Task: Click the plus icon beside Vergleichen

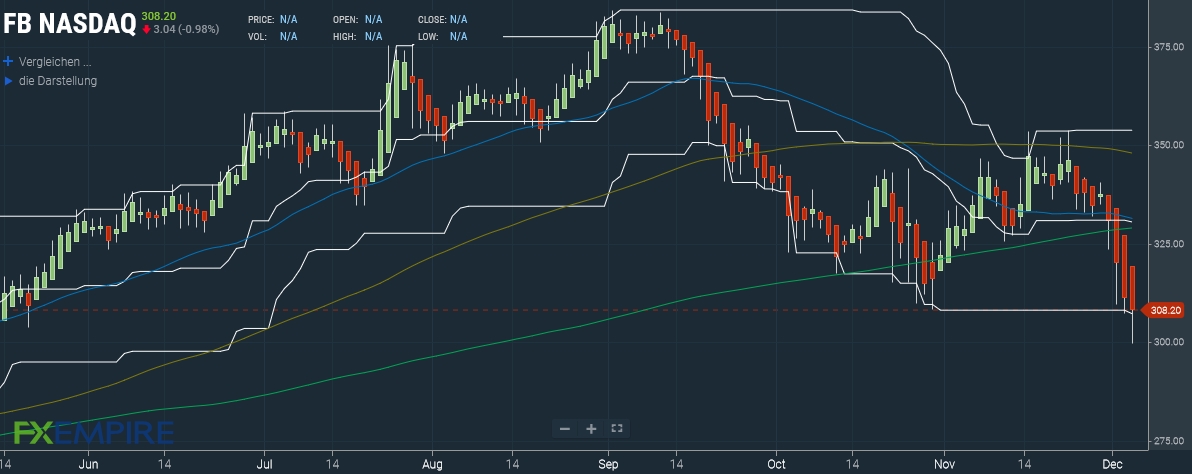Action: pyautogui.click(x=8, y=62)
